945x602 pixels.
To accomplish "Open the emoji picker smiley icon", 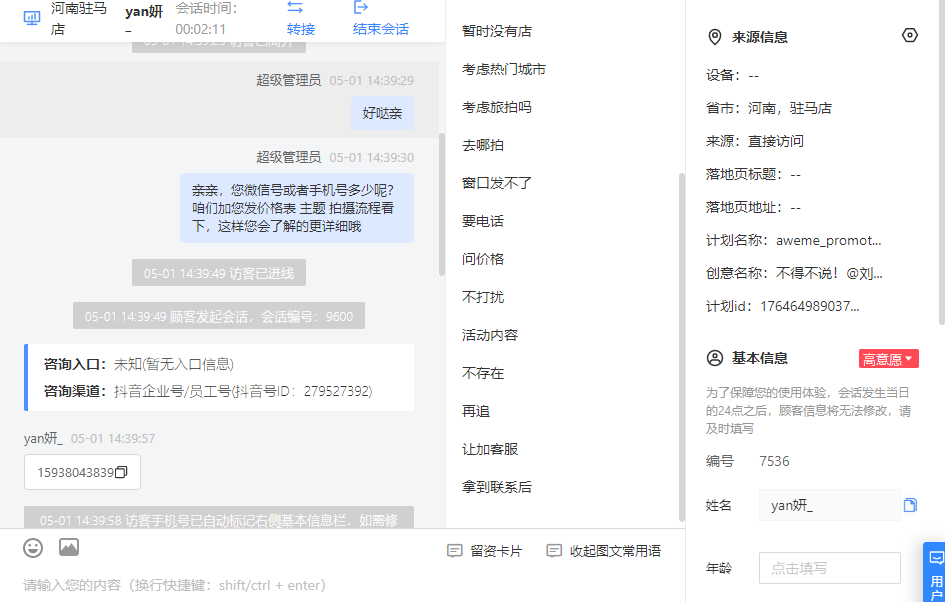I will (x=33, y=548).
